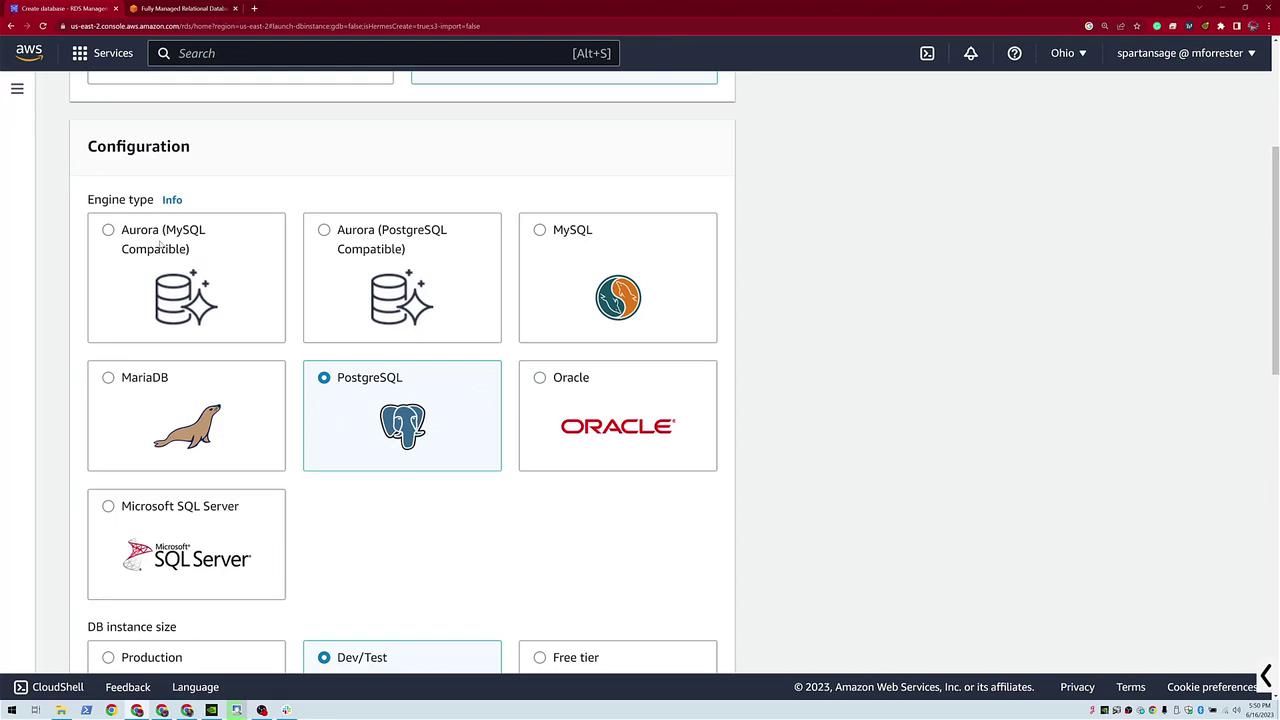Viewport: 1280px width, 720px height.
Task: Expand the spartansage @ mforrester account menu
Action: pos(1186,53)
